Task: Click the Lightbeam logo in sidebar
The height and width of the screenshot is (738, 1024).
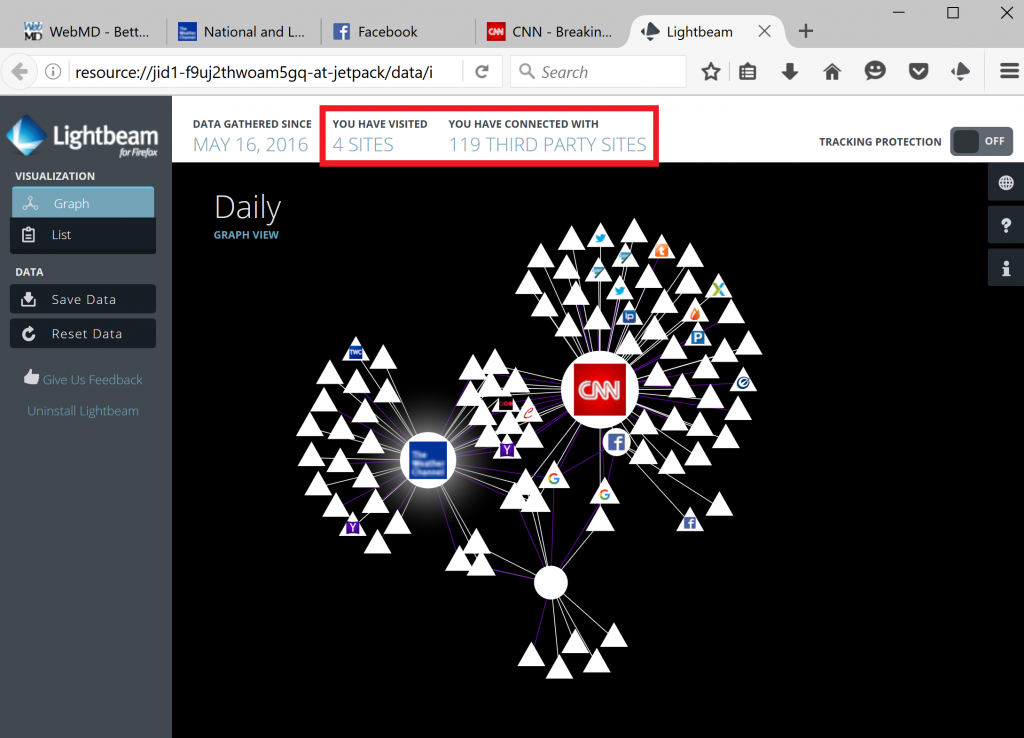Action: 82,136
